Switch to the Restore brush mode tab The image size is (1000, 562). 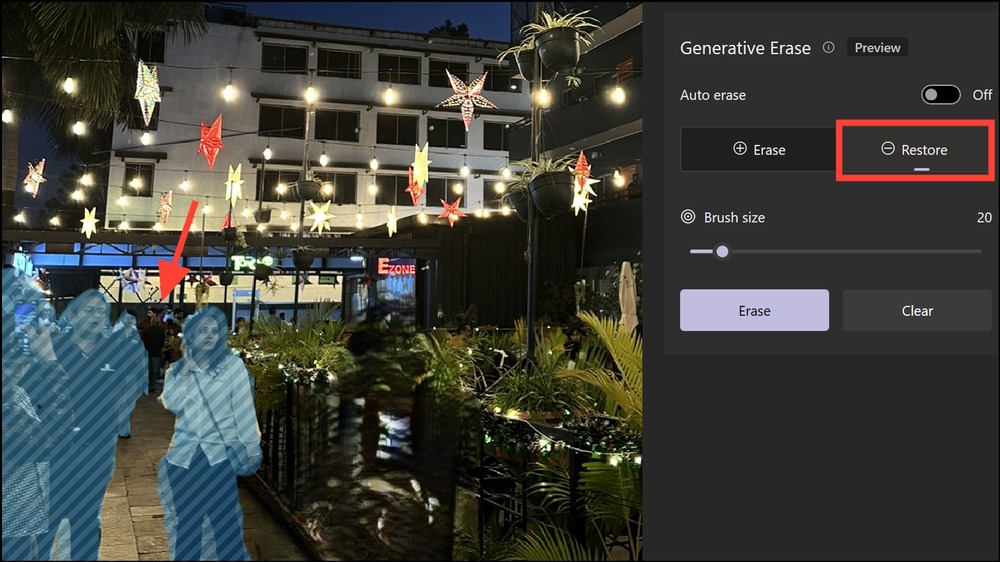915,149
